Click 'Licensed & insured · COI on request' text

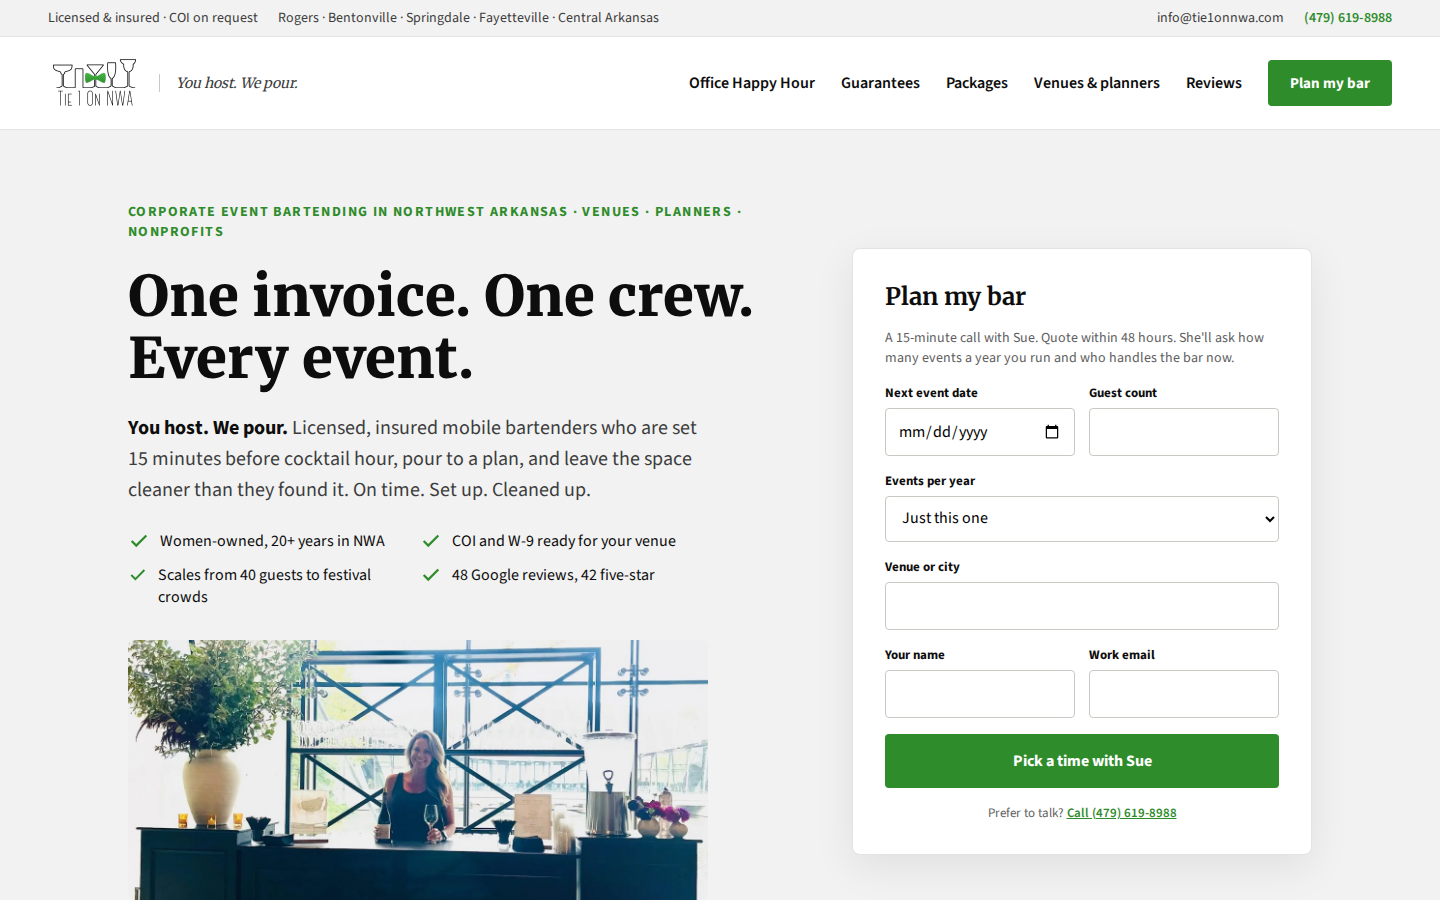pos(153,17)
